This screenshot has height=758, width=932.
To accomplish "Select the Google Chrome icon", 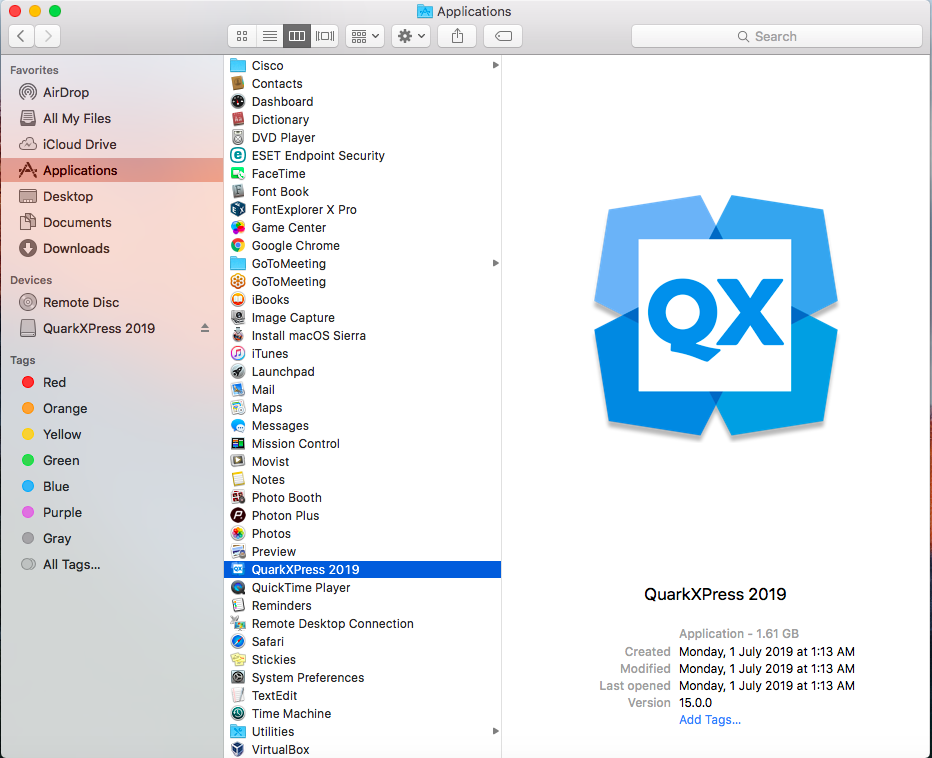I will point(238,246).
